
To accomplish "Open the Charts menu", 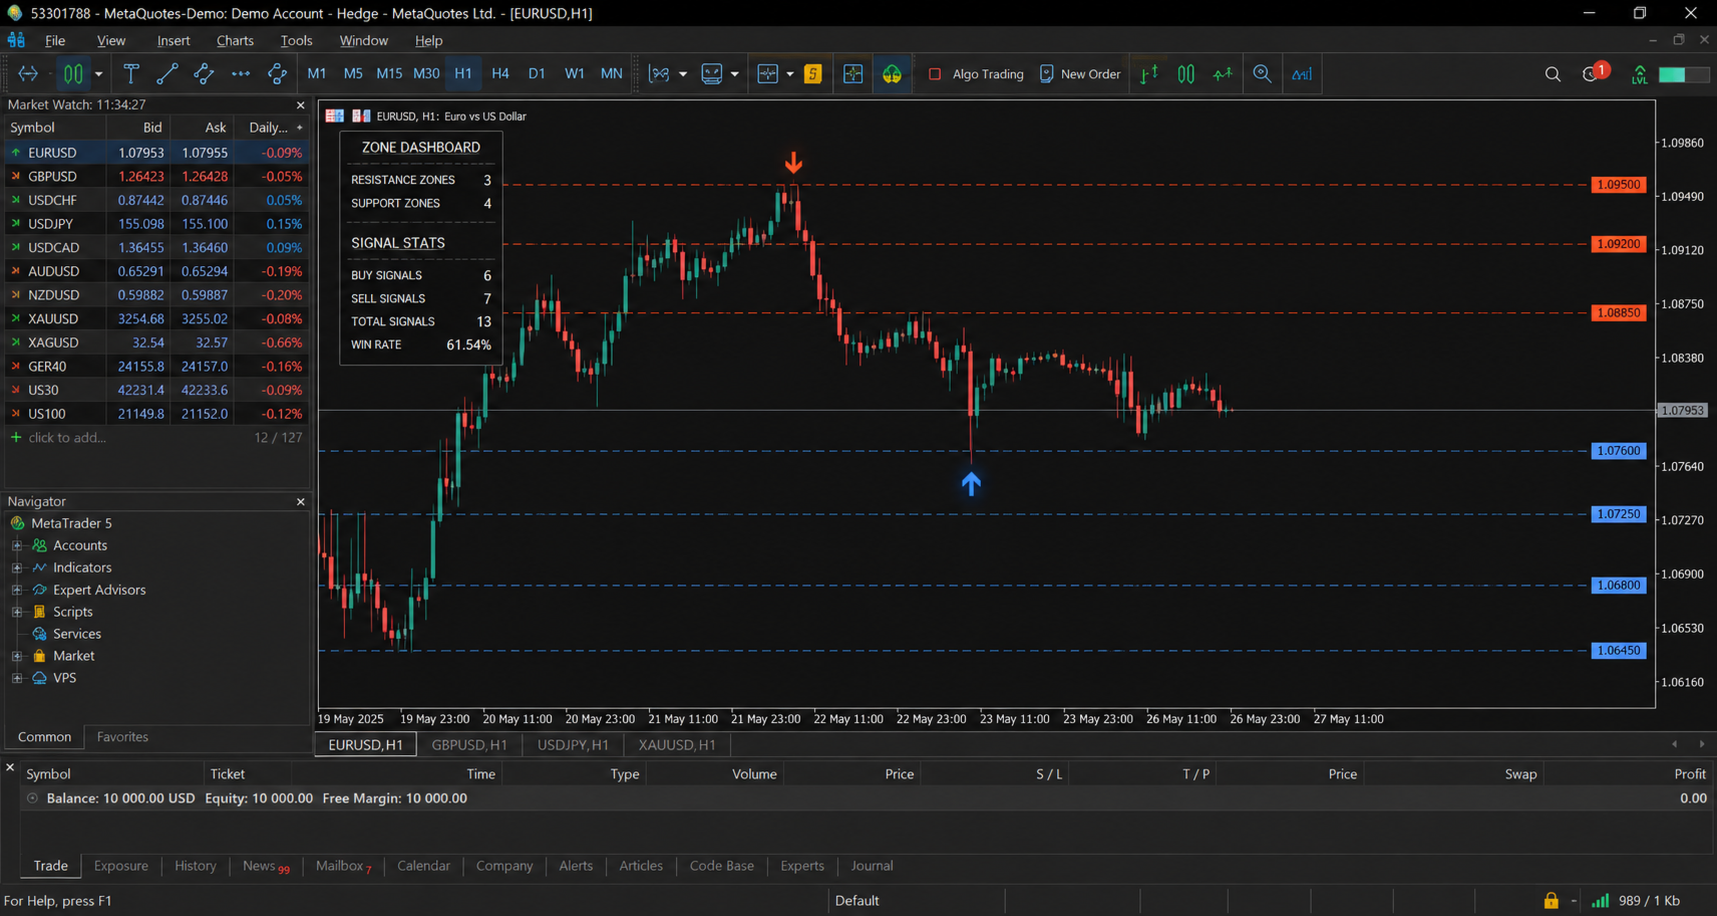I will click(x=235, y=41).
